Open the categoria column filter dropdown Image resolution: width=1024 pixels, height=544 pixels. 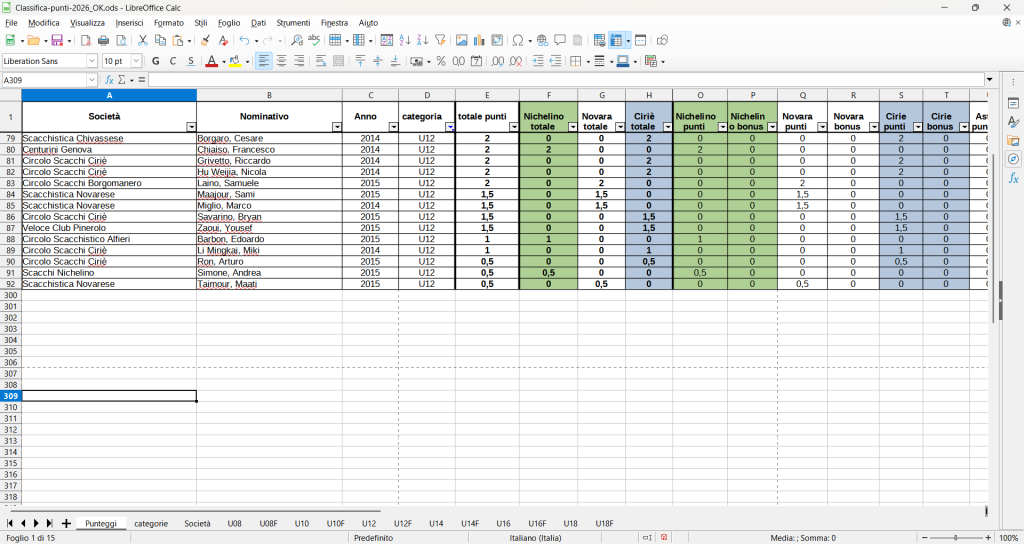[449, 127]
